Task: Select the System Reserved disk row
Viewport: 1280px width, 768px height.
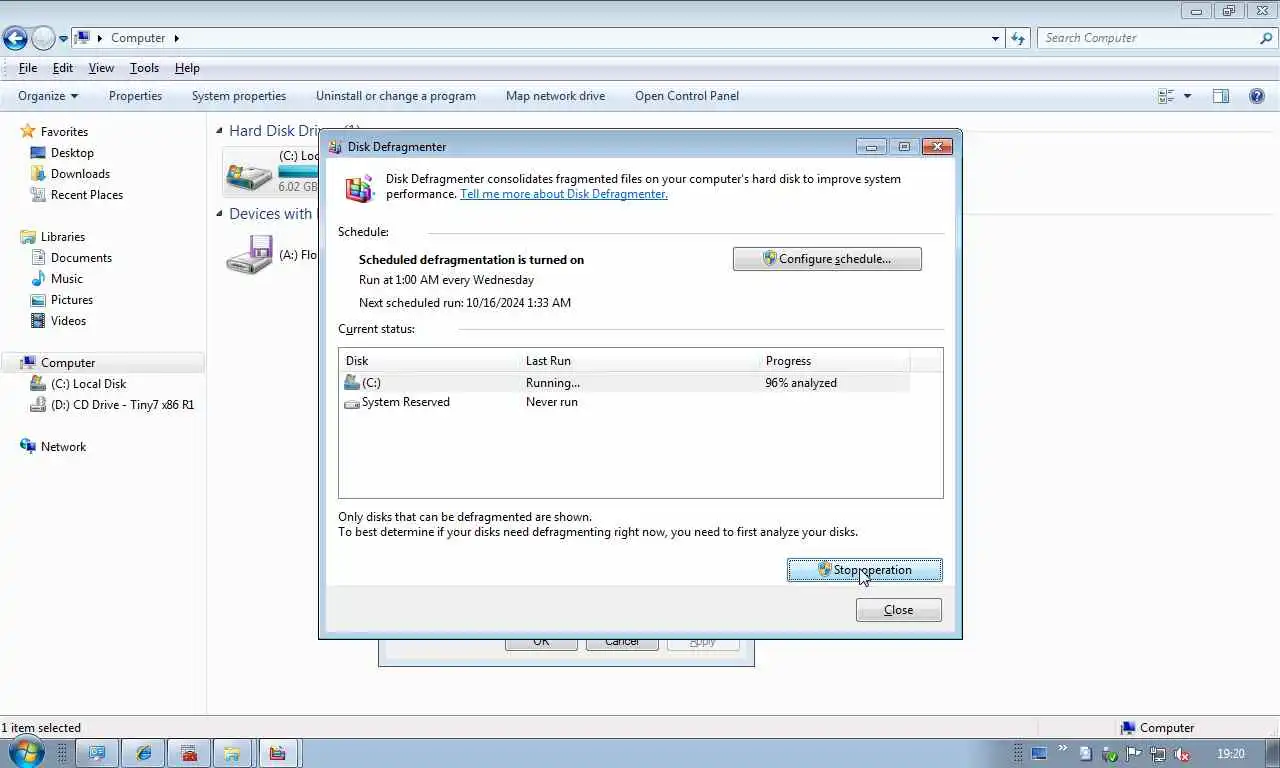Action: click(625, 402)
